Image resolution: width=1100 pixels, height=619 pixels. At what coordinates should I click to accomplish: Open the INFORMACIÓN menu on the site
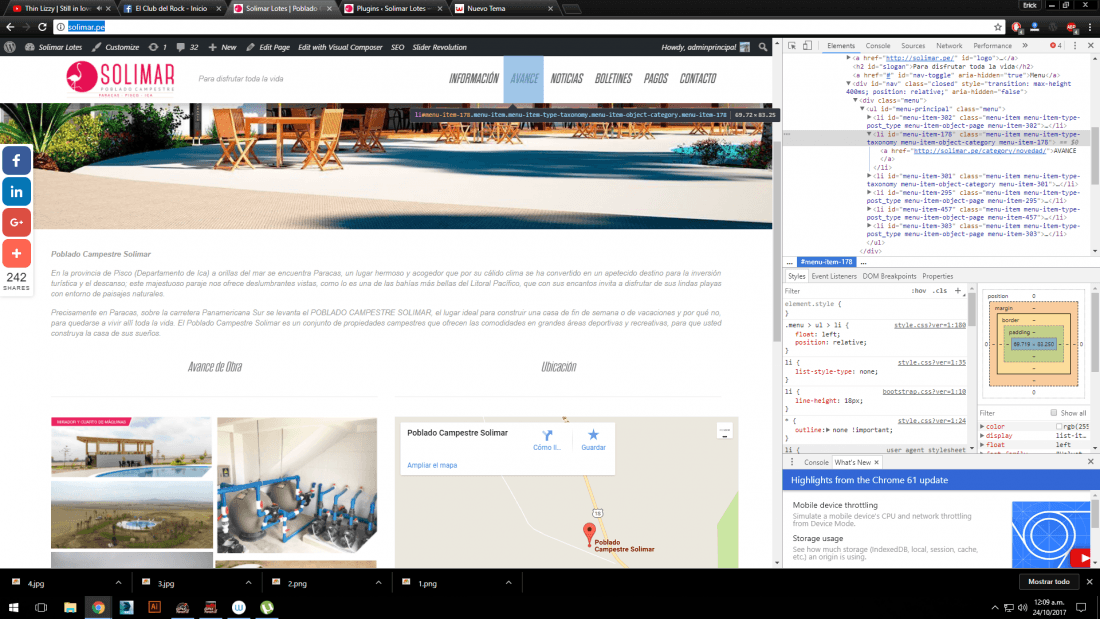tap(474, 79)
